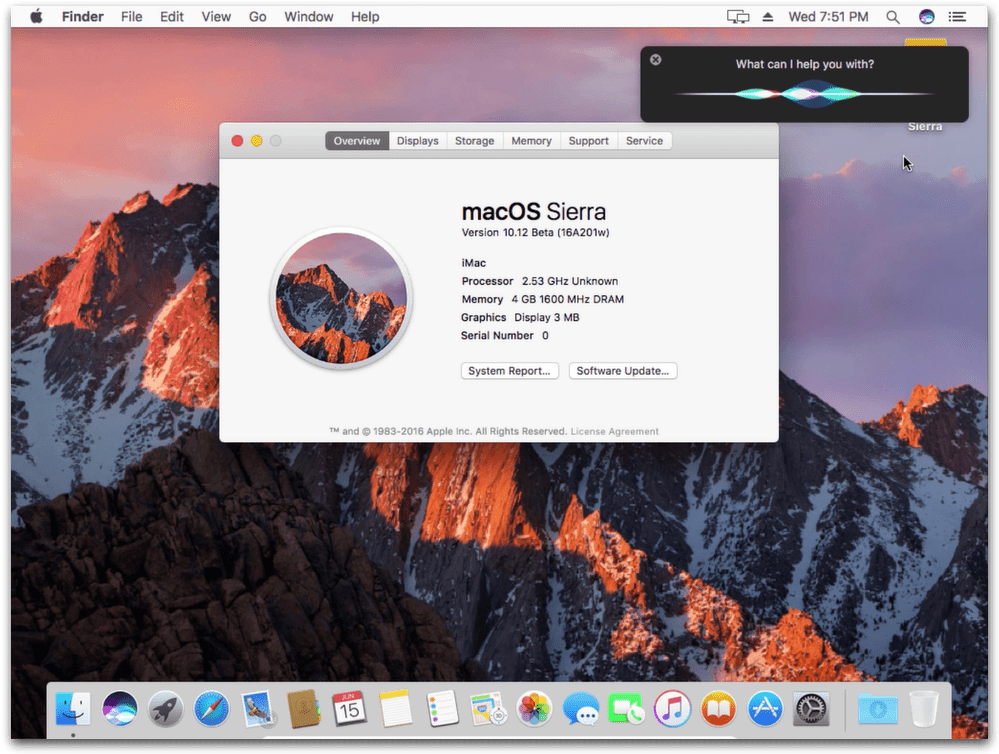Open Notes app in Dock

click(396, 709)
